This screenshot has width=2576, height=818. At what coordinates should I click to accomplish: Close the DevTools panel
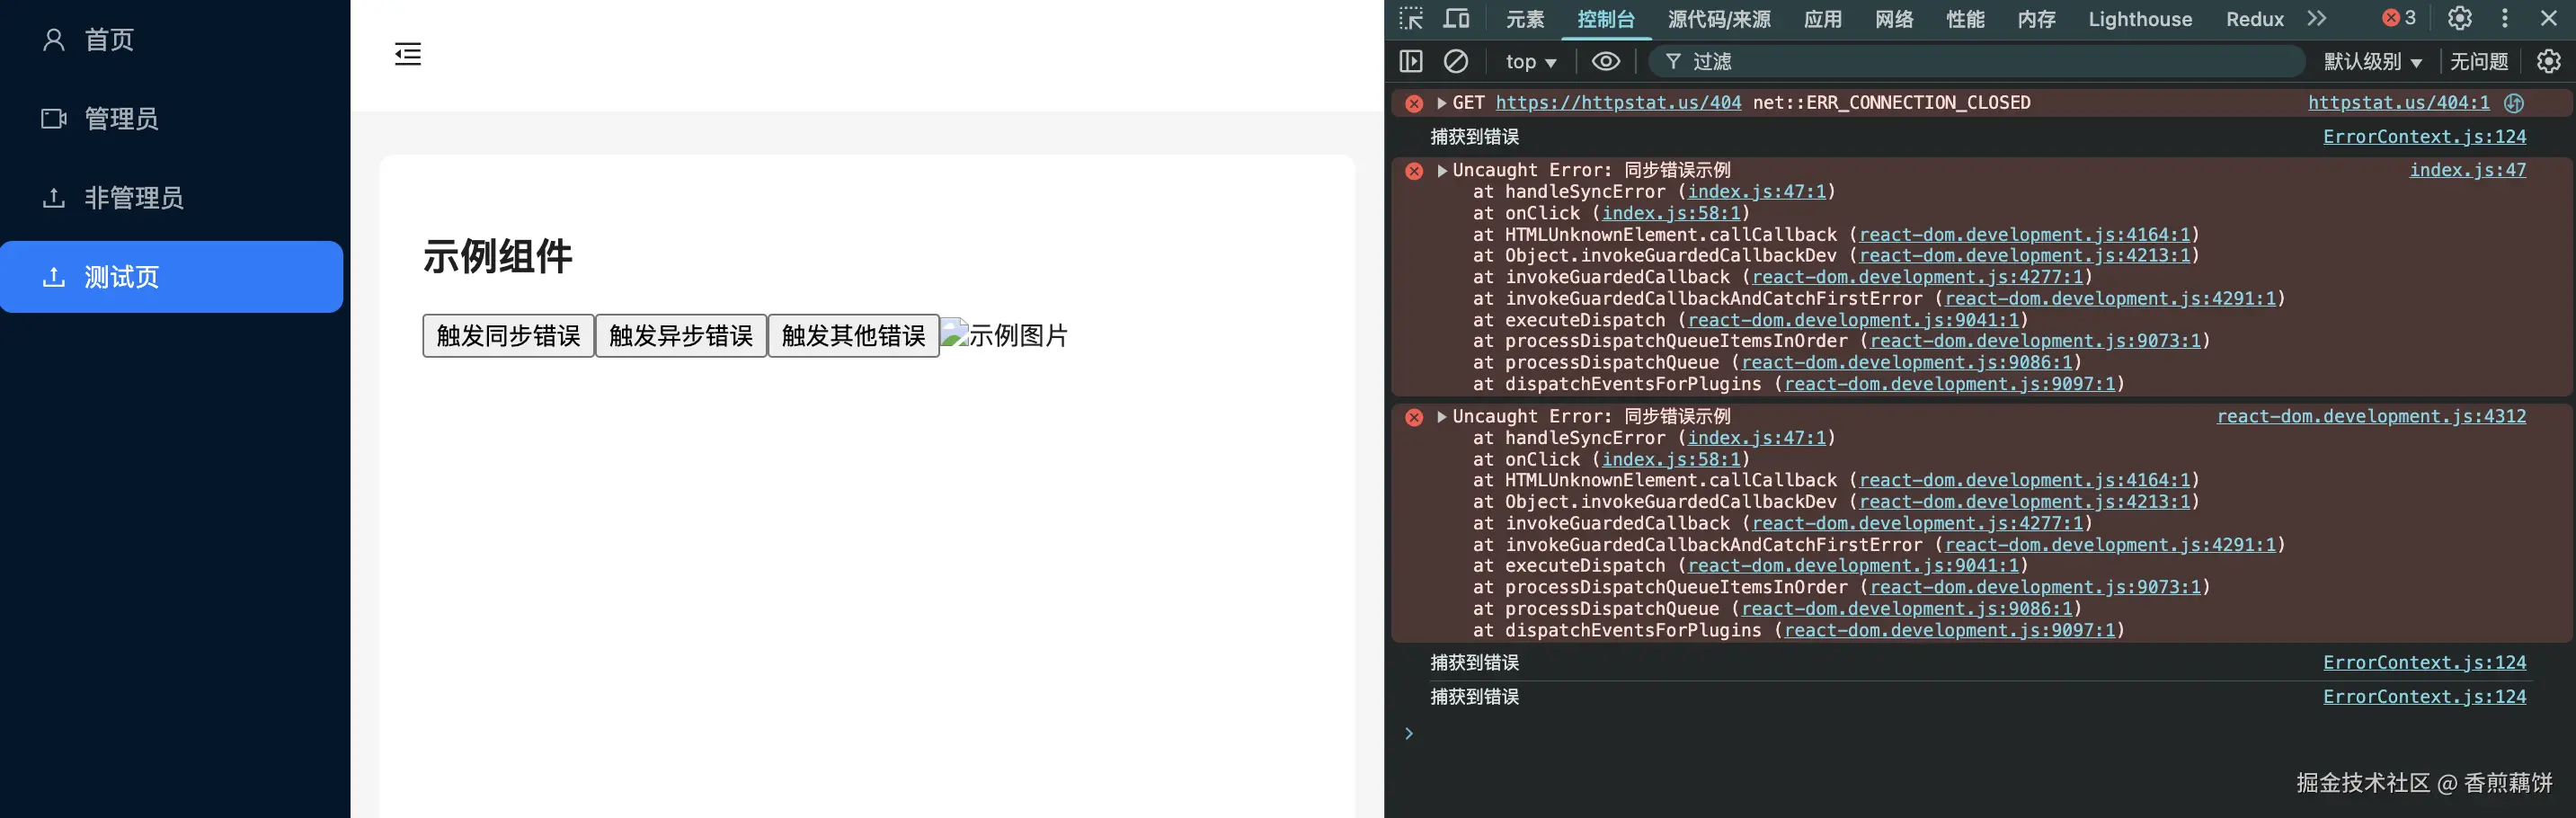(2549, 18)
